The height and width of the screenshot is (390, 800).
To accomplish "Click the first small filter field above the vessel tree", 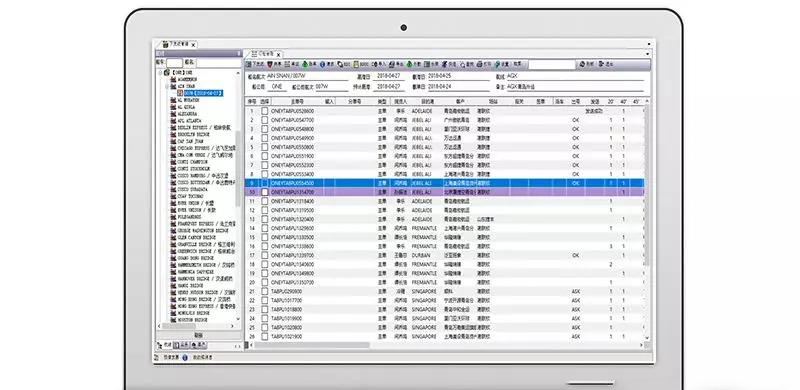I will tap(174, 63).
